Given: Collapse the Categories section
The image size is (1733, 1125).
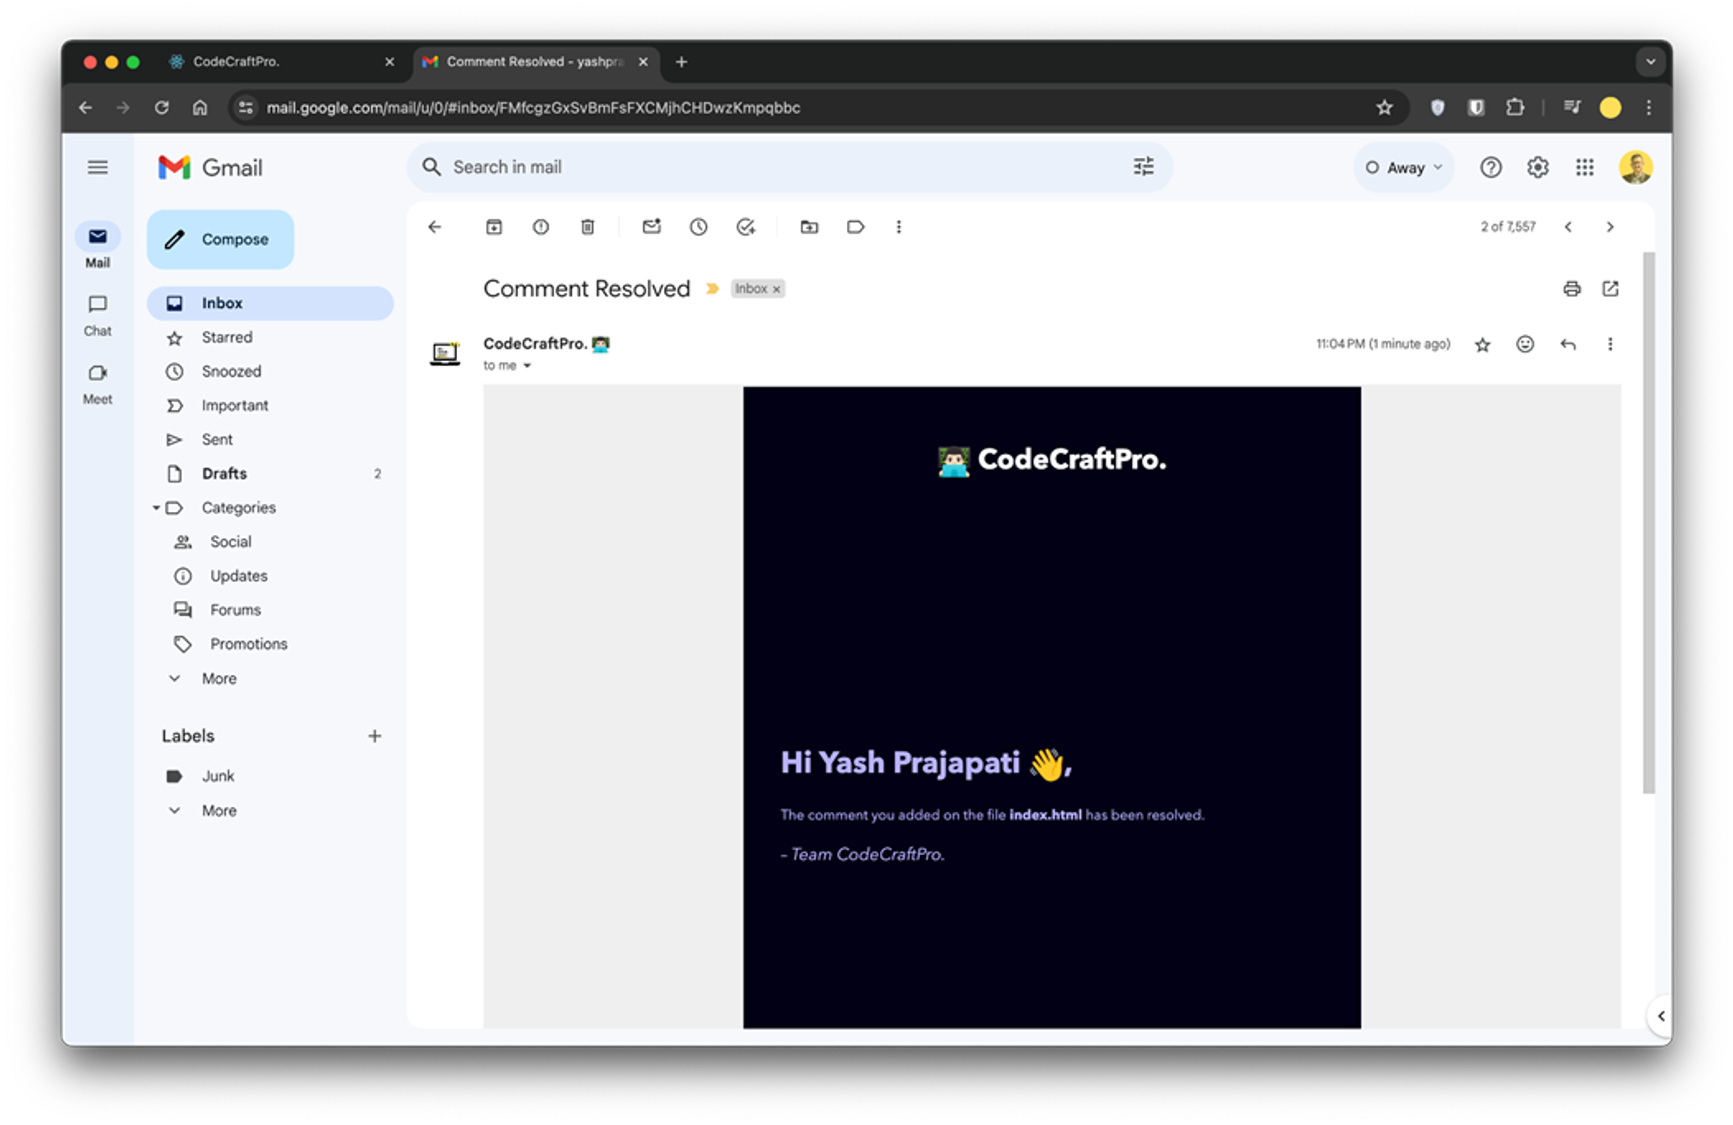Looking at the screenshot, I should (156, 508).
